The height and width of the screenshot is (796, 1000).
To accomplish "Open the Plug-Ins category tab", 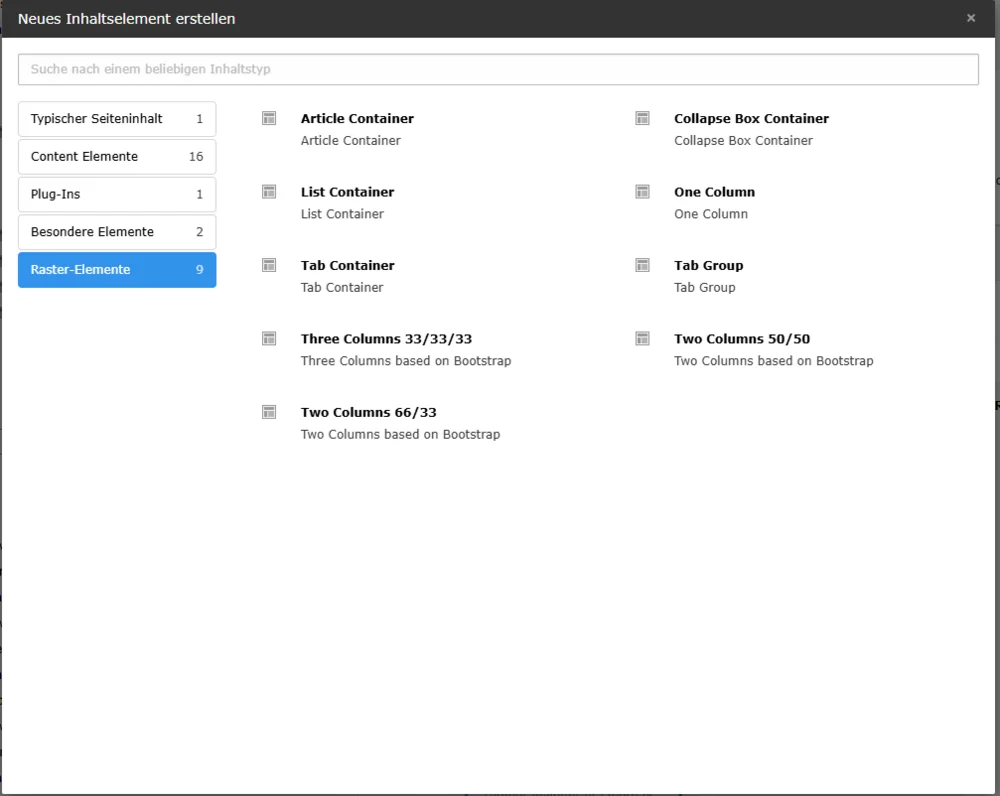I will [x=117, y=194].
